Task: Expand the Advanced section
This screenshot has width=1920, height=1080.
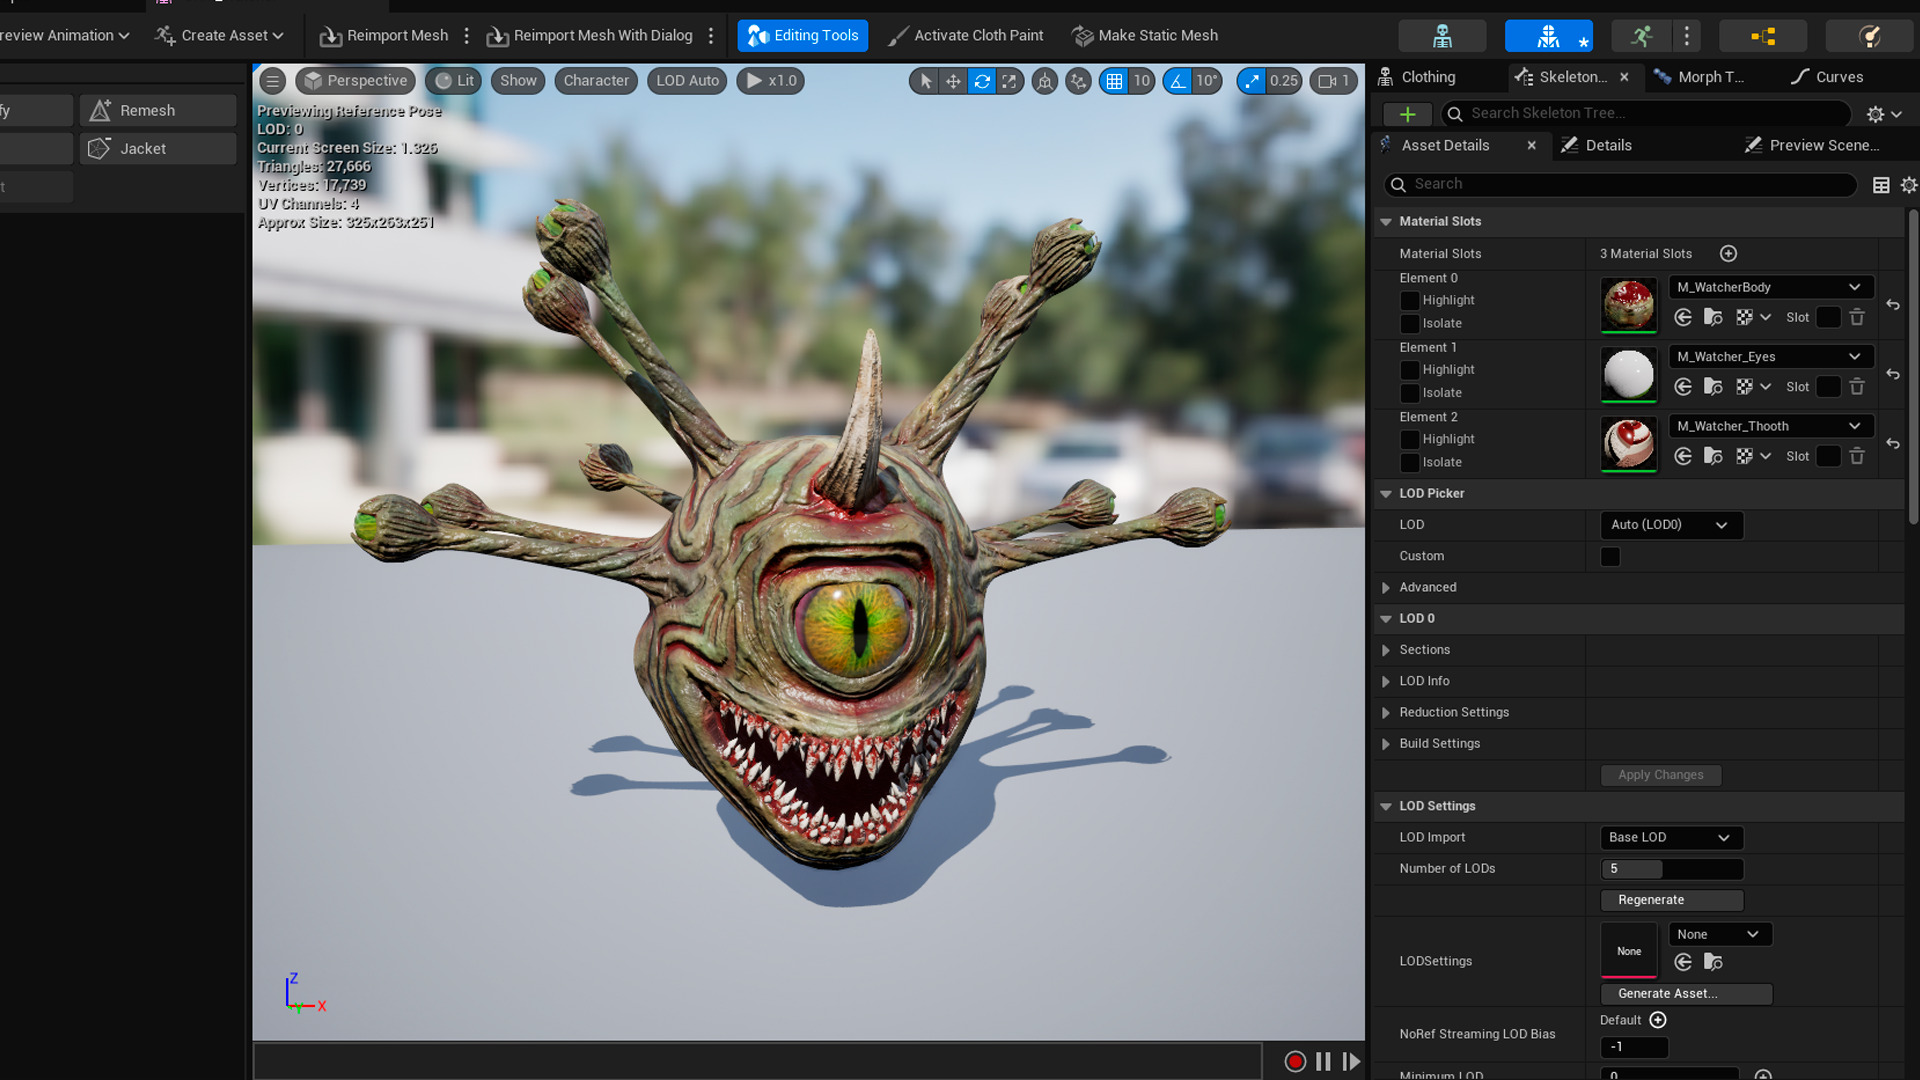Action: click(x=1386, y=588)
